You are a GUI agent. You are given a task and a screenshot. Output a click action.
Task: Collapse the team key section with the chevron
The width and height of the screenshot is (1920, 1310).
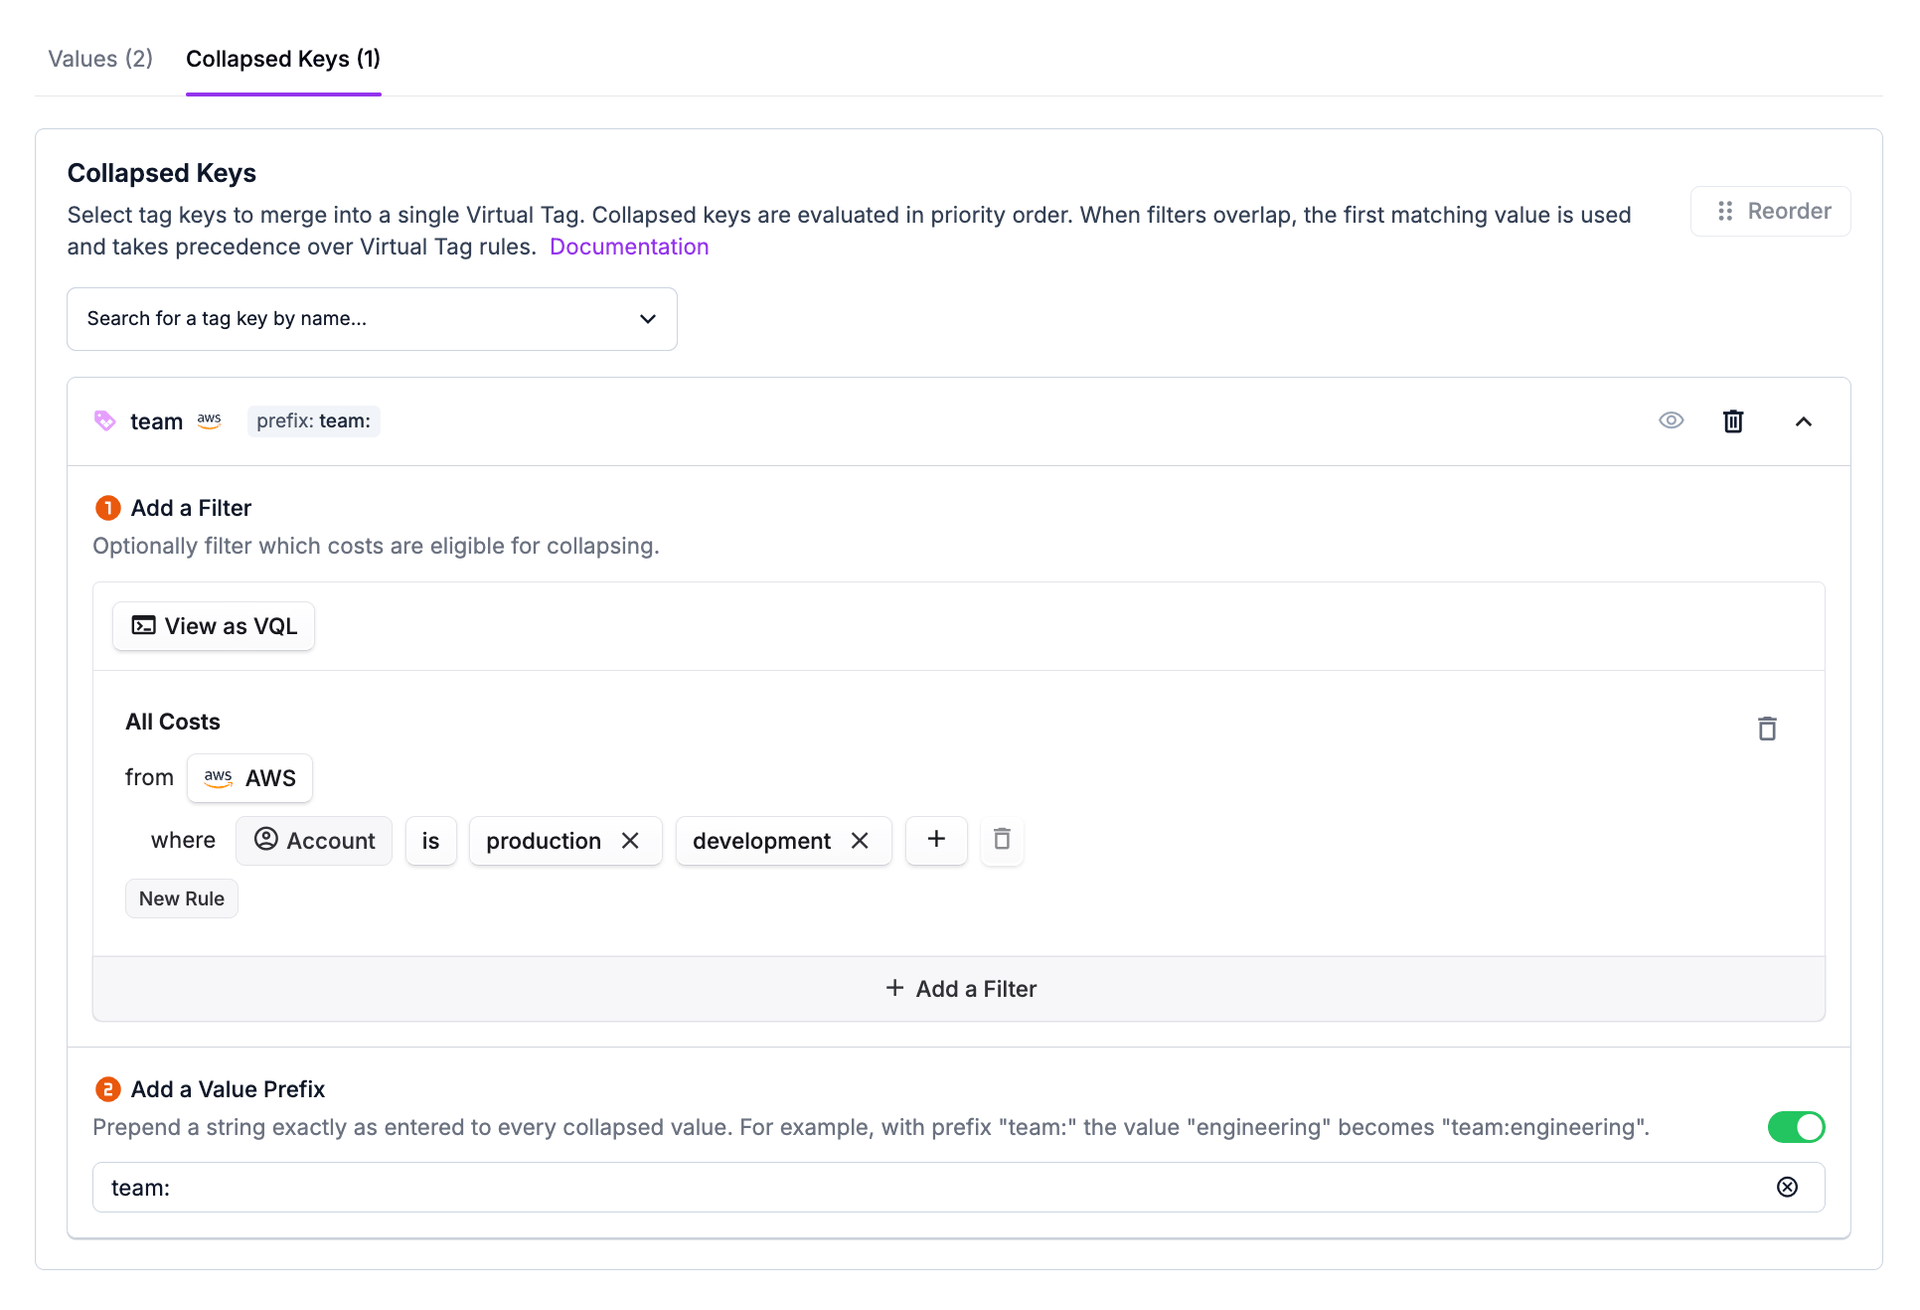click(1804, 421)
